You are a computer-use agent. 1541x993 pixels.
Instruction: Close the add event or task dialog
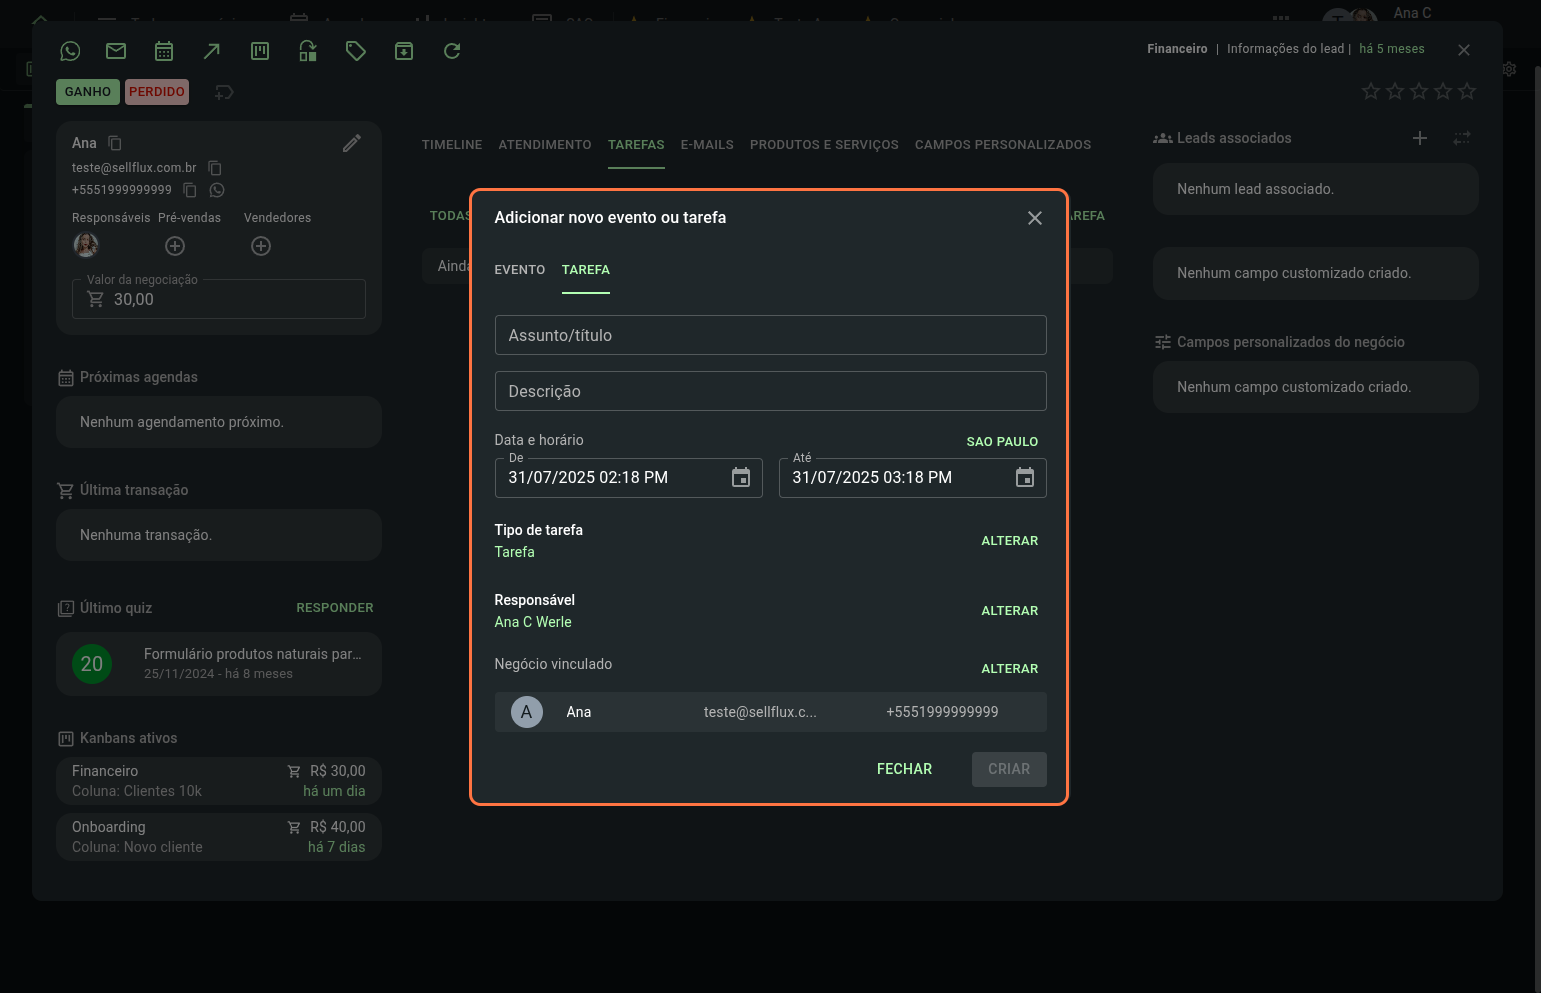(1035, 218)
